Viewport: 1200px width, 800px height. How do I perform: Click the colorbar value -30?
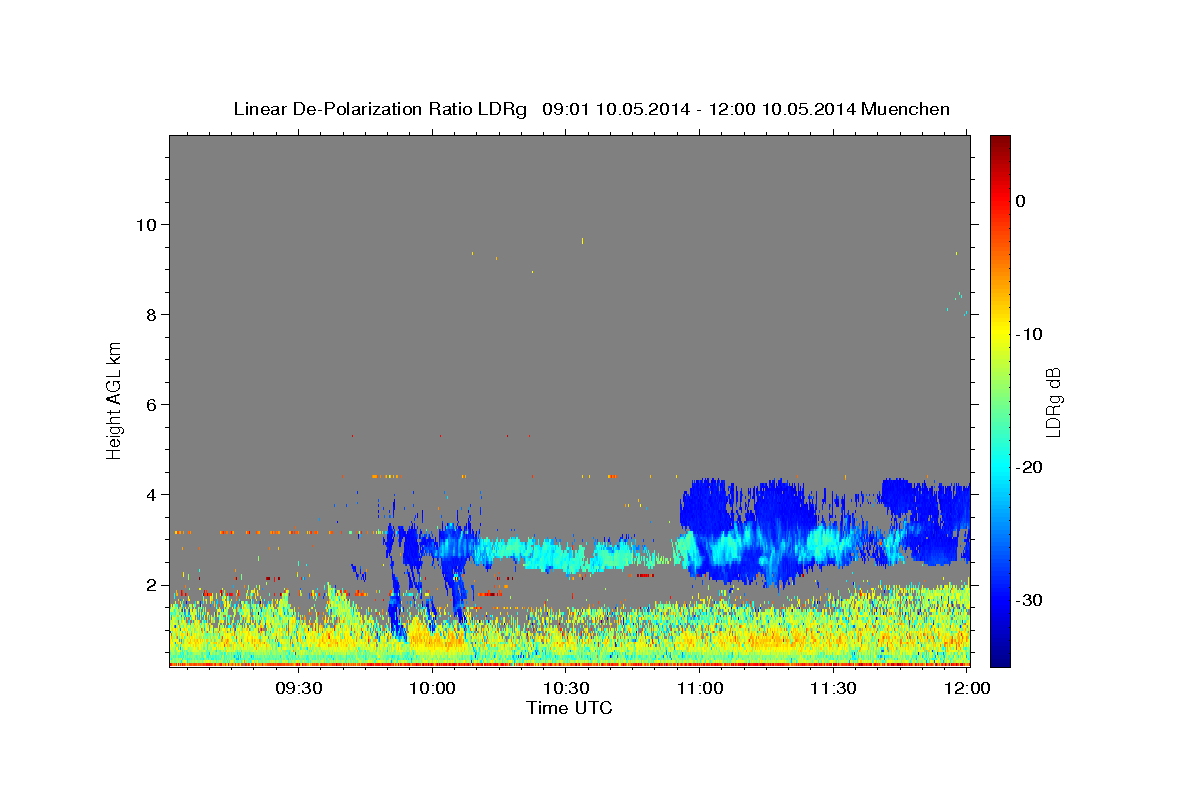(x=1030, y=600)
